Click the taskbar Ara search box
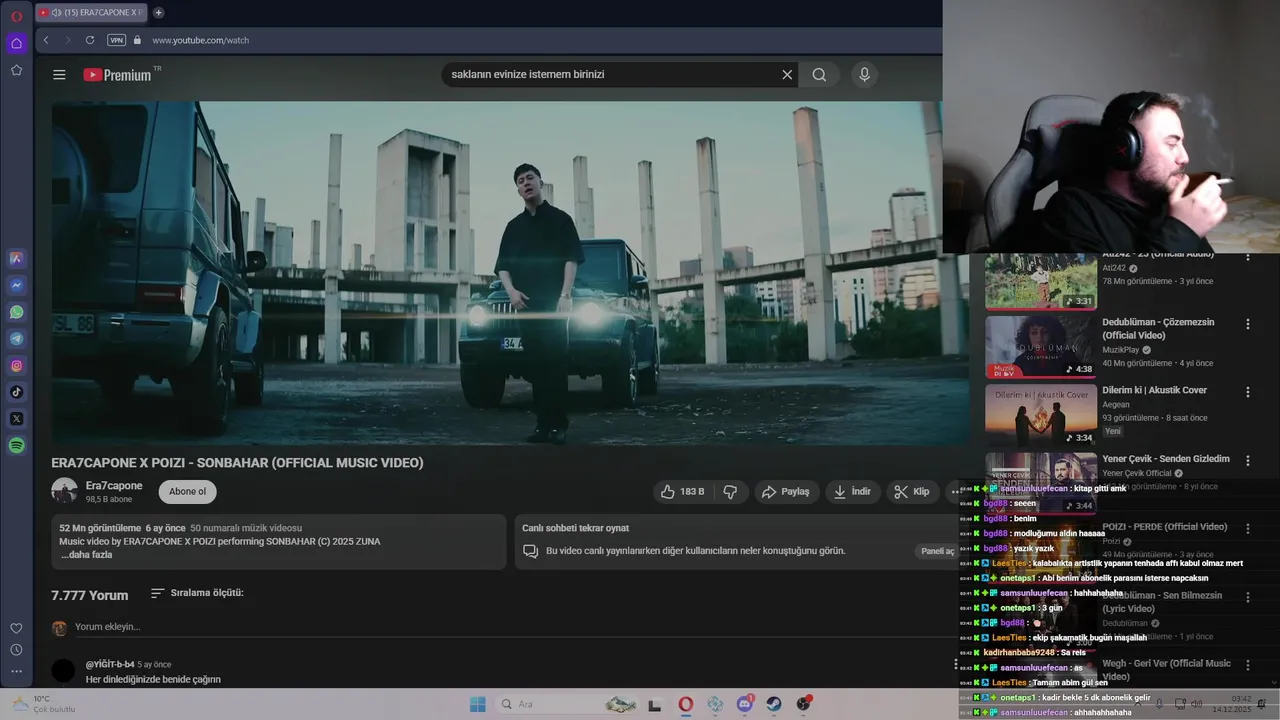The image size is (1280, 720). click(565, 704)
